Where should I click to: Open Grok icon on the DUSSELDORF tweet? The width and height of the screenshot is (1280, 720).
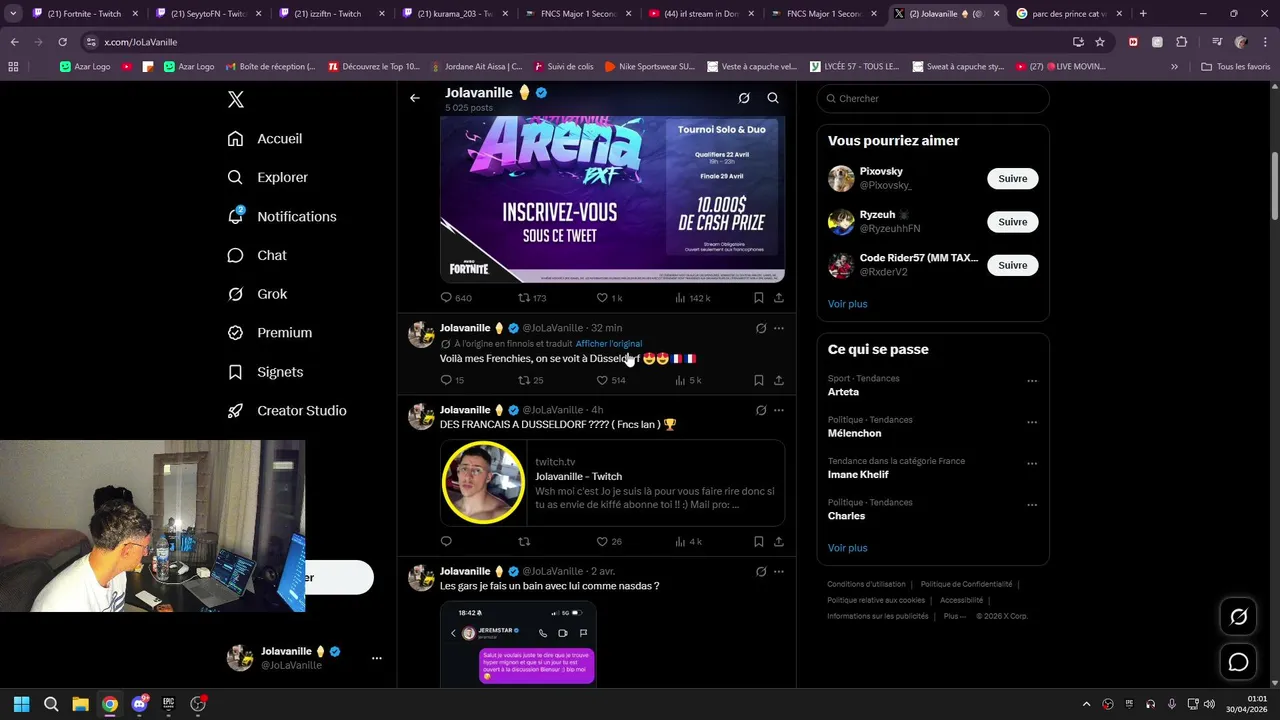(760, 410)
